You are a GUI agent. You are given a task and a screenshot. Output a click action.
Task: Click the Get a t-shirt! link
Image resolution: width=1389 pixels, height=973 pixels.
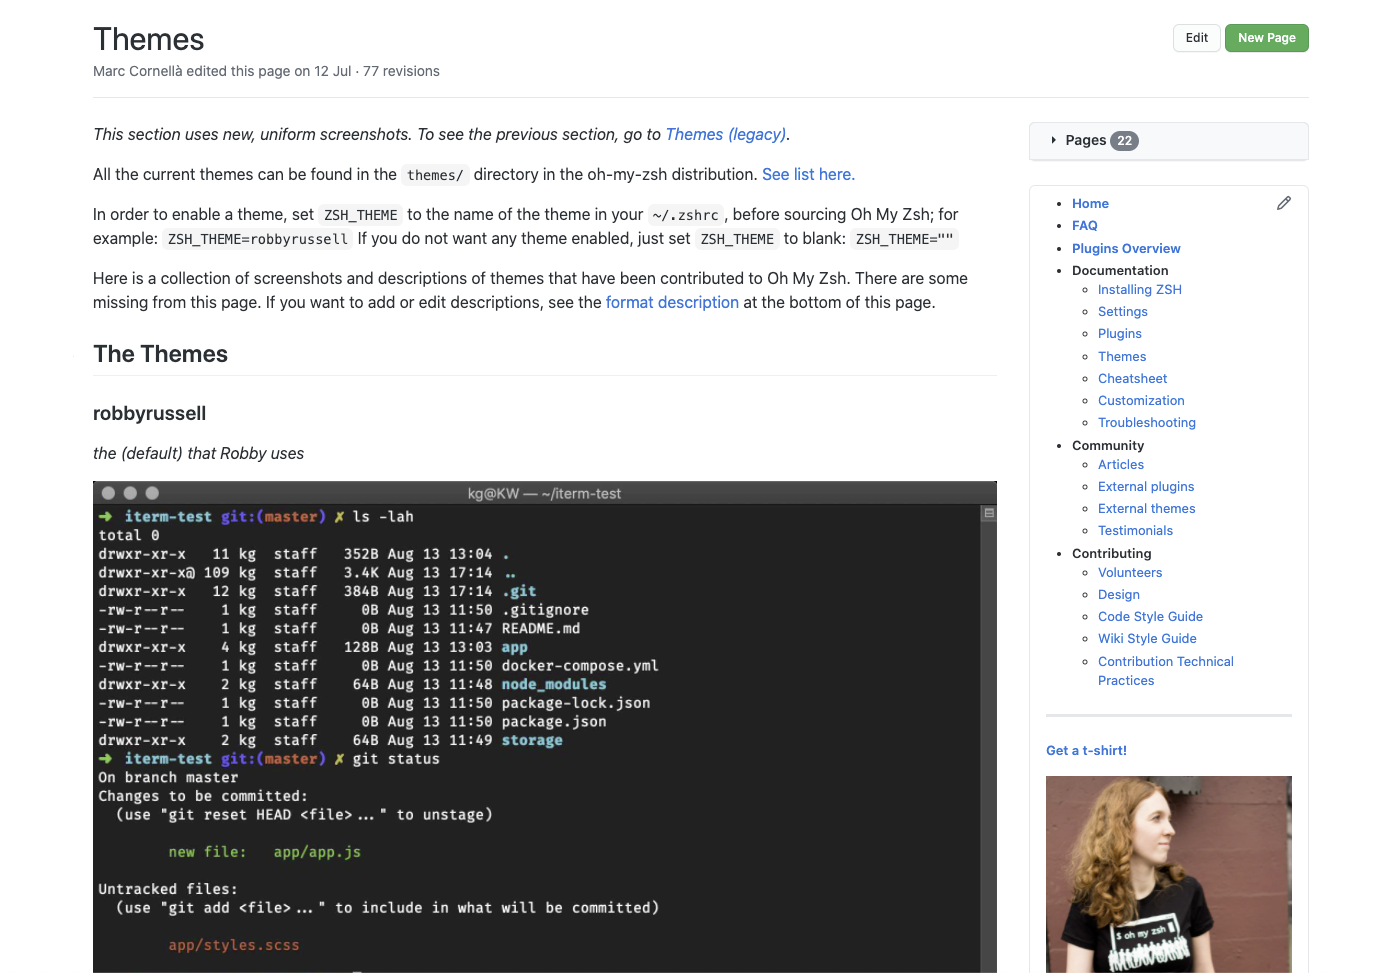pyautogui.click(x=1086, y=750)
